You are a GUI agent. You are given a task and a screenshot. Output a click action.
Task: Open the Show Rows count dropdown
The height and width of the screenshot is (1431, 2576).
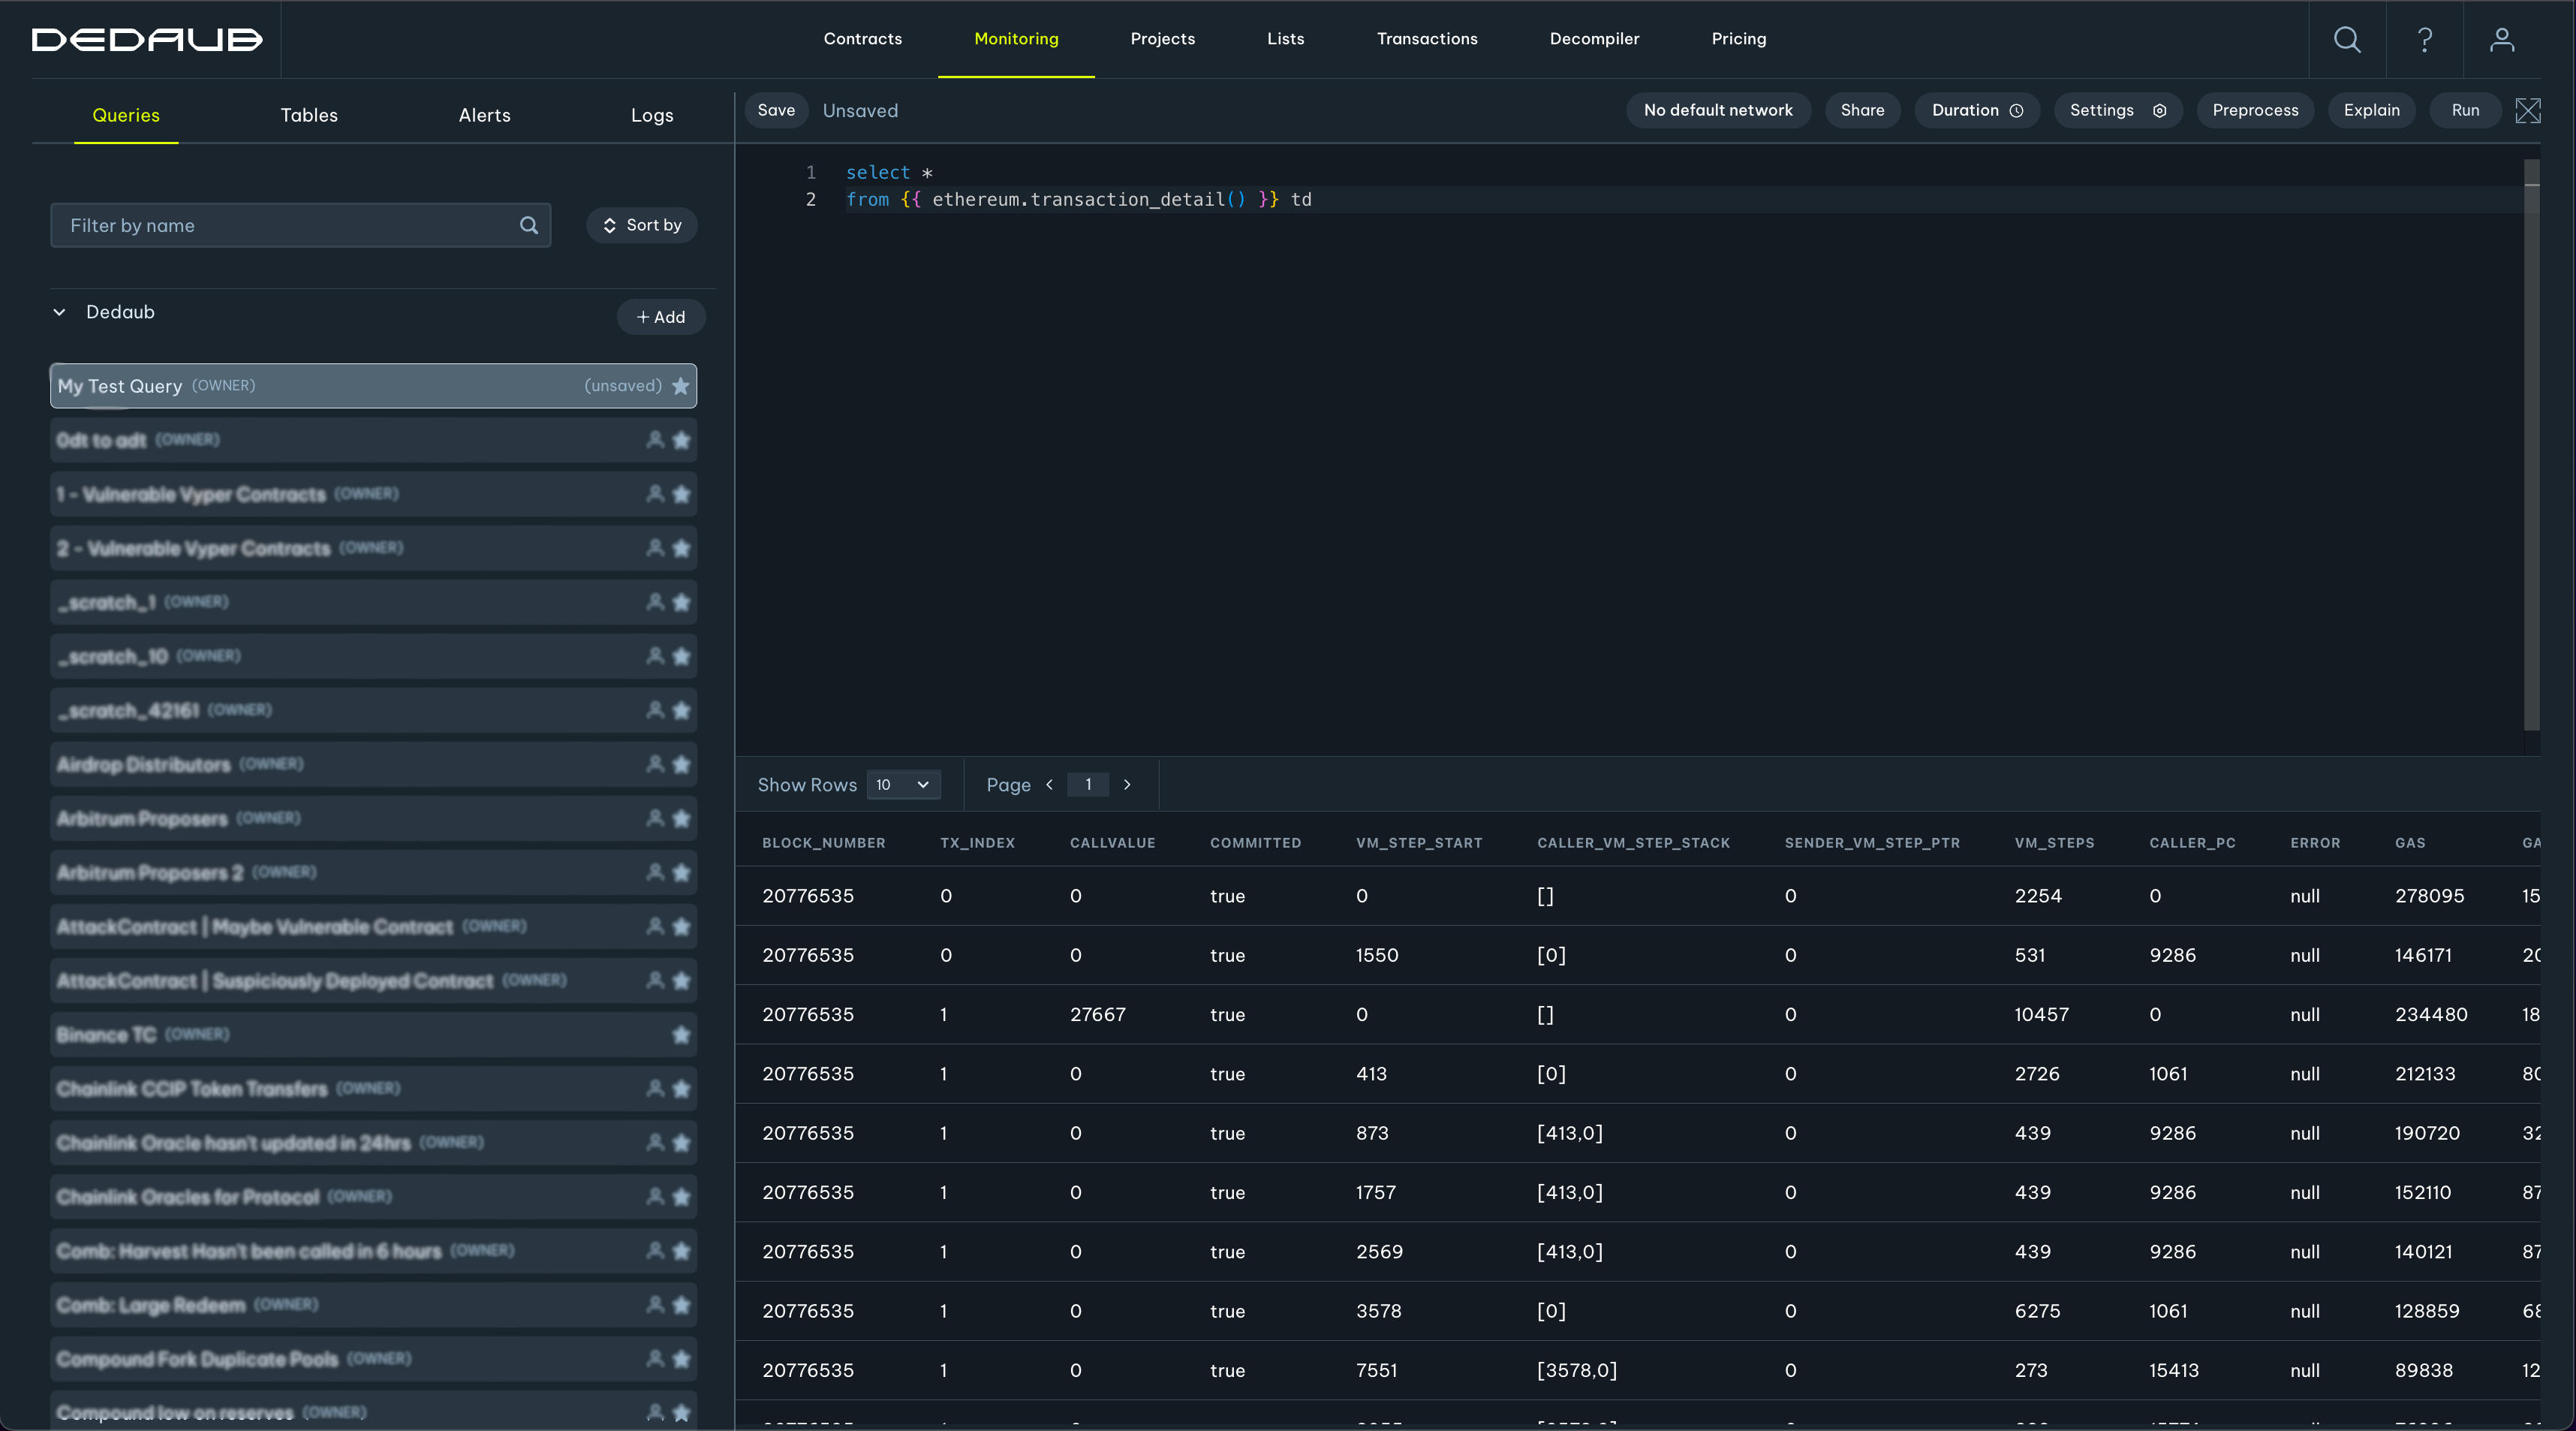click(903, 785)
